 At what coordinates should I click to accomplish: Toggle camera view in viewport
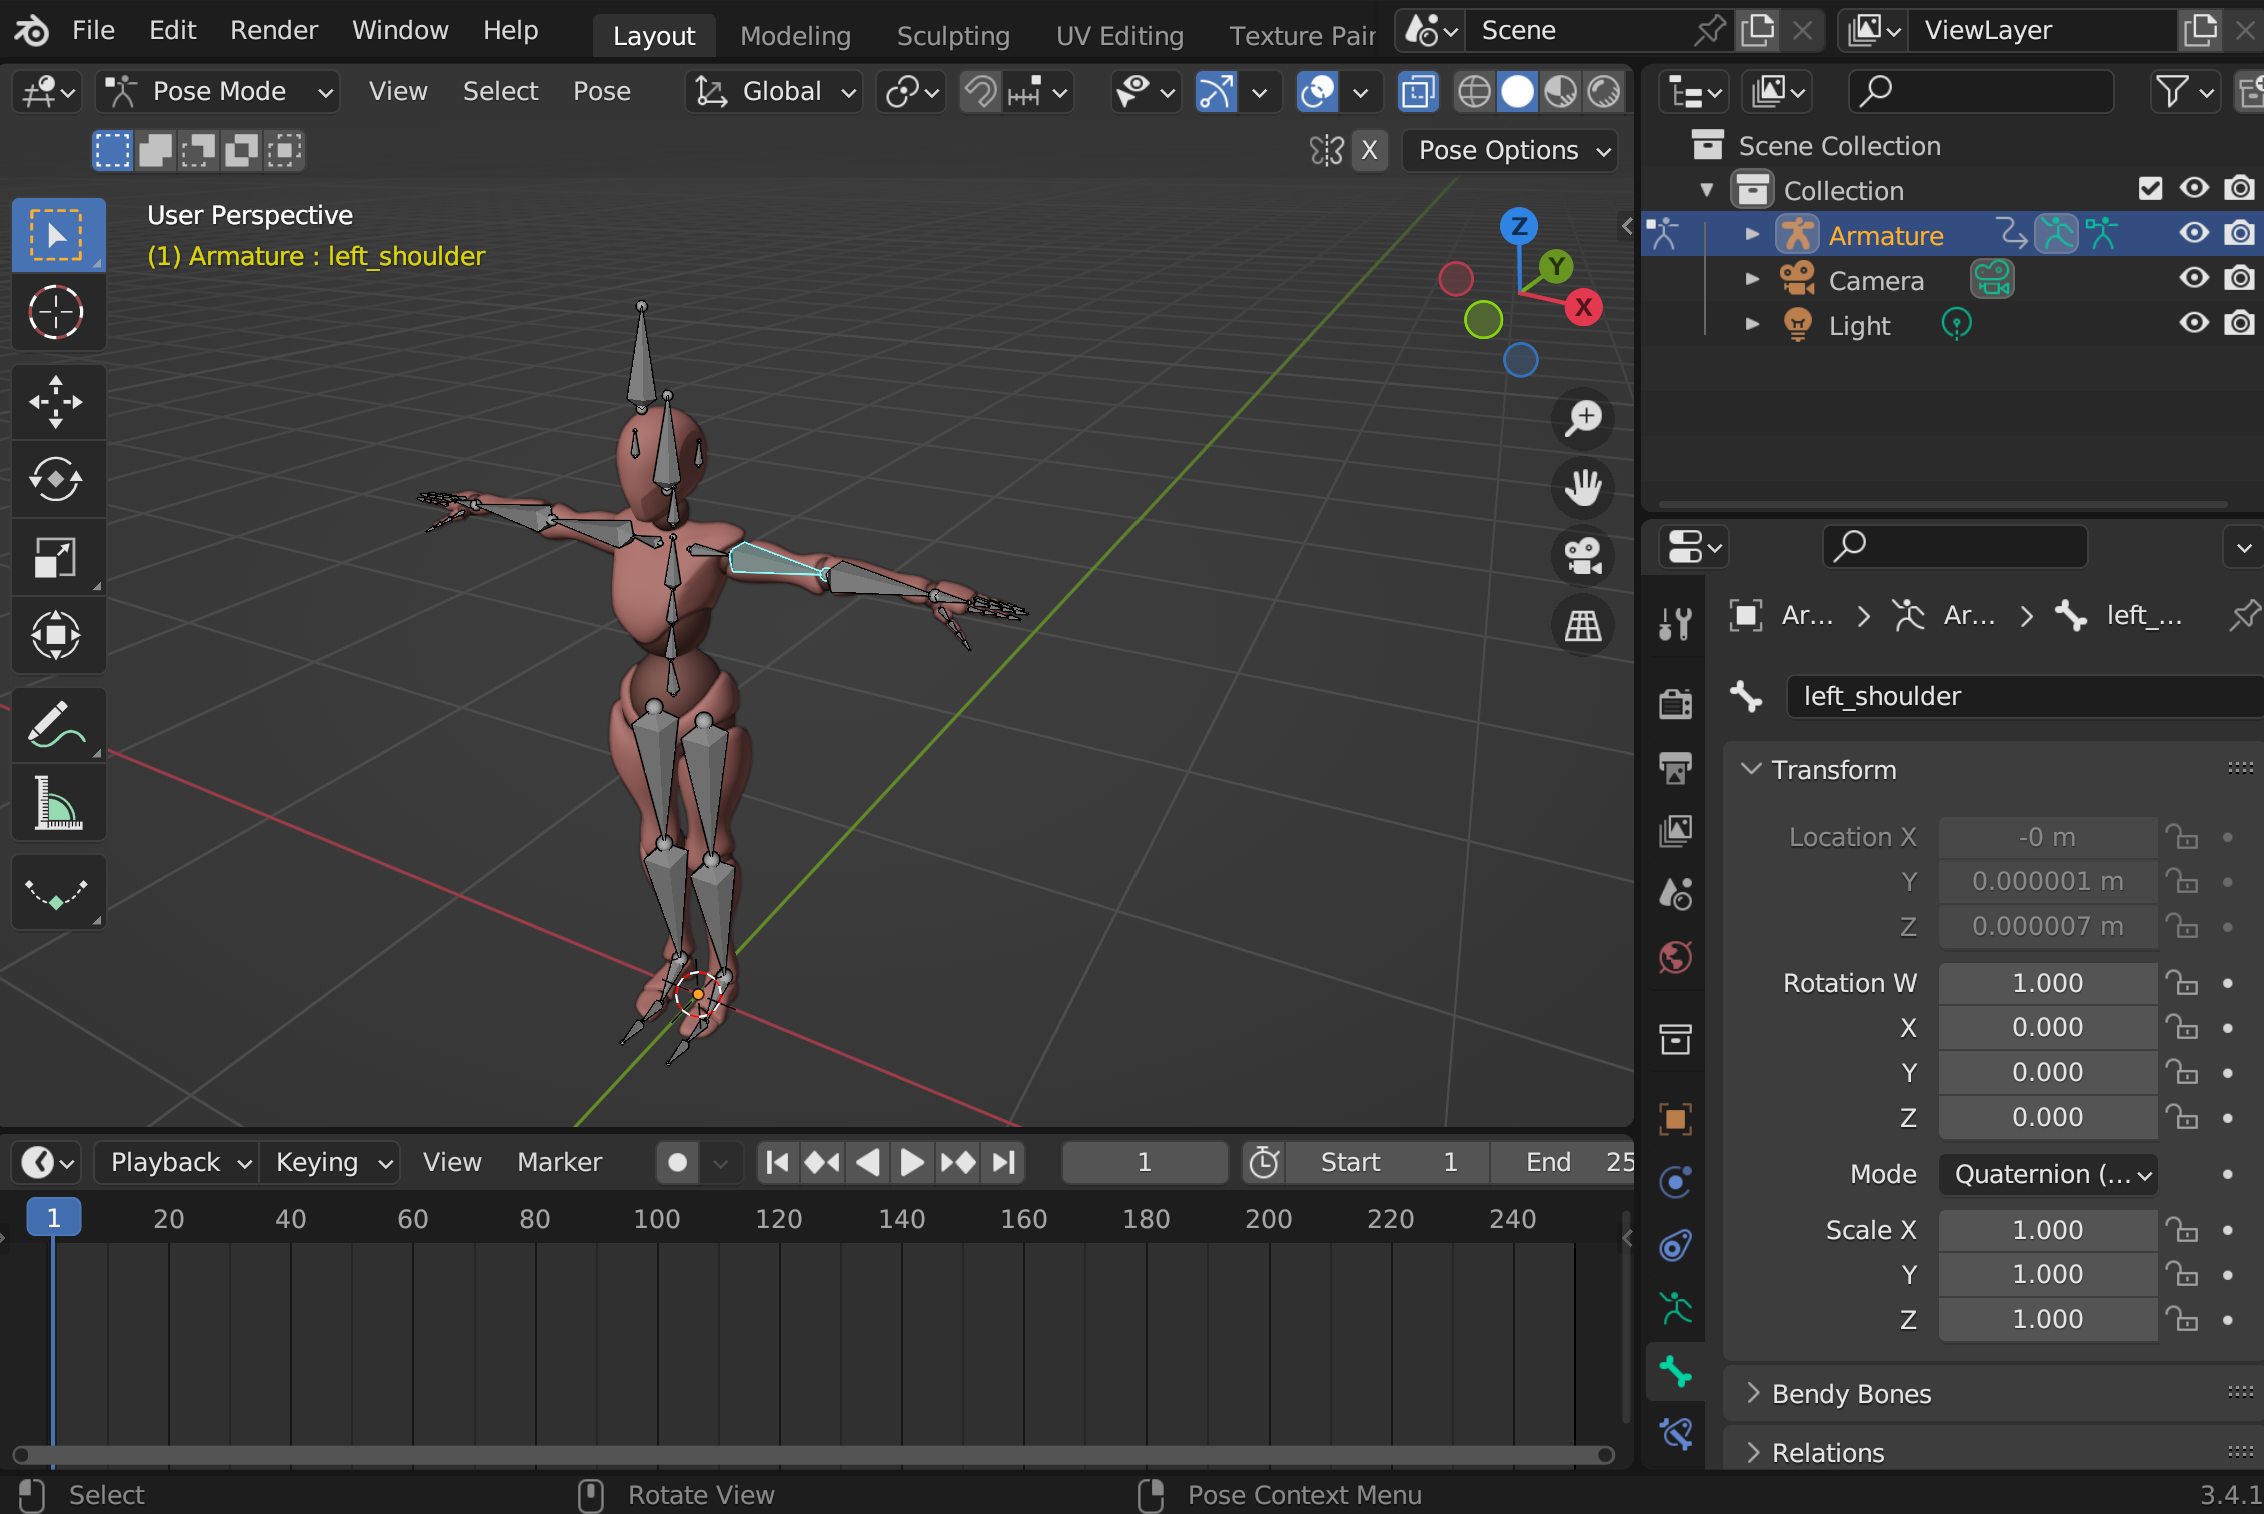[1583, 556]
